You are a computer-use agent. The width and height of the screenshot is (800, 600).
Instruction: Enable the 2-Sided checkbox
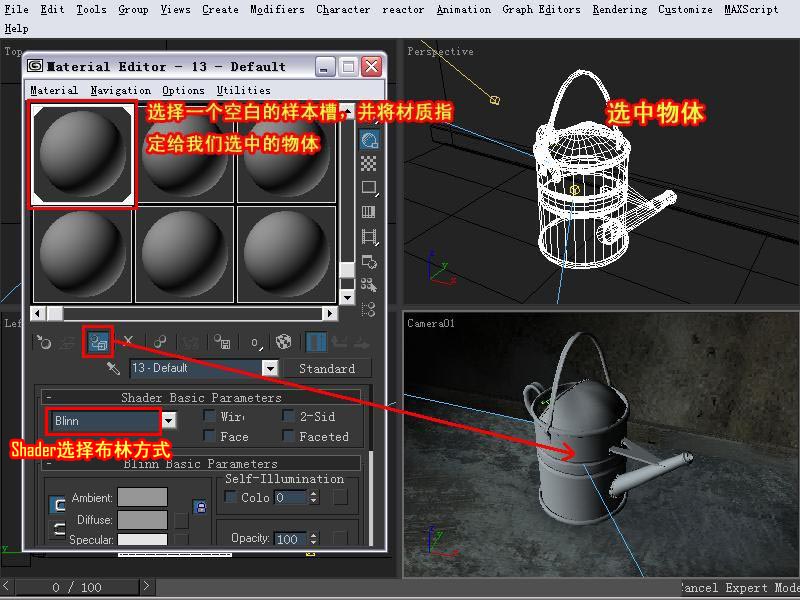click(288, 415)
